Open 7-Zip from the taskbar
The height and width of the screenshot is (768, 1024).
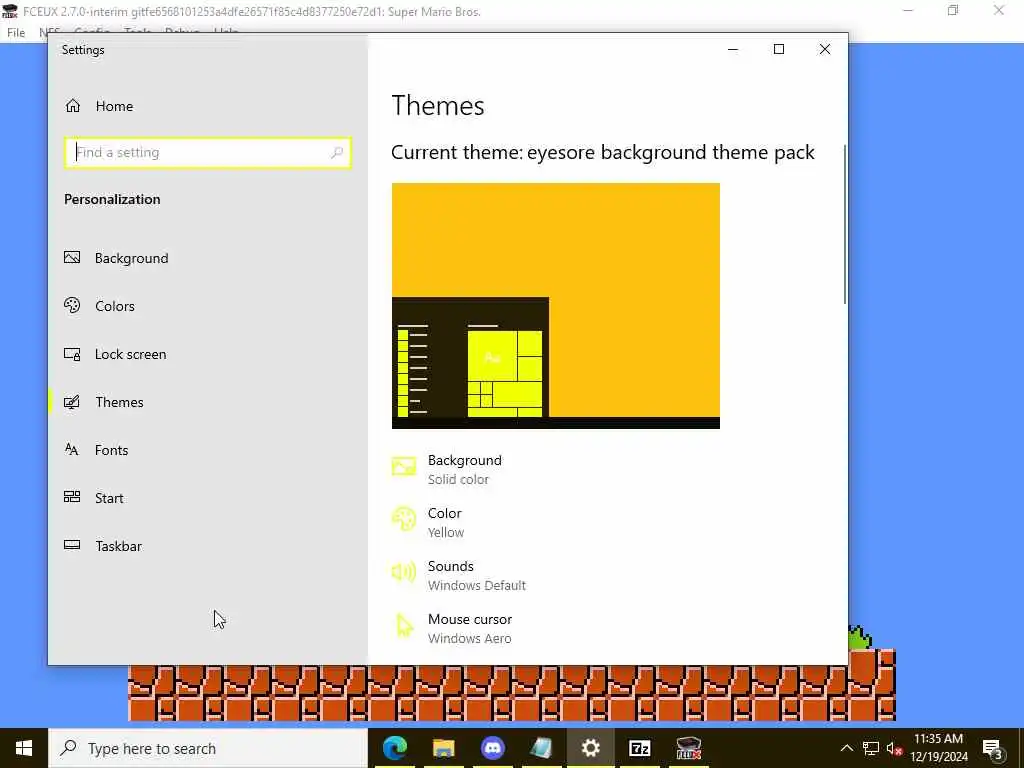(639, 748)
